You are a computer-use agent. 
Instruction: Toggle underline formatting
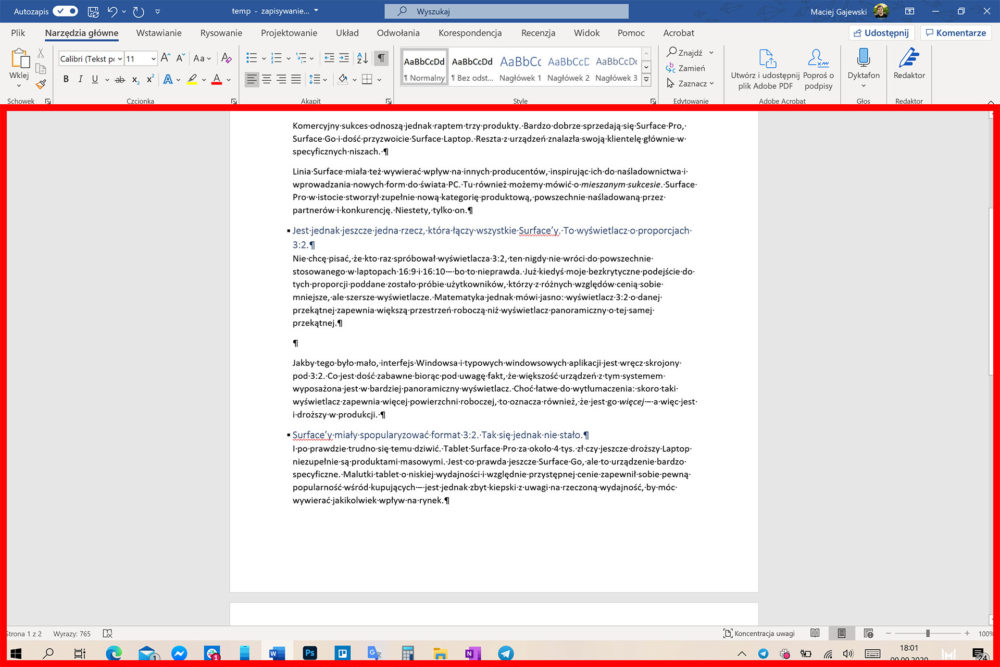pos(95,79)
